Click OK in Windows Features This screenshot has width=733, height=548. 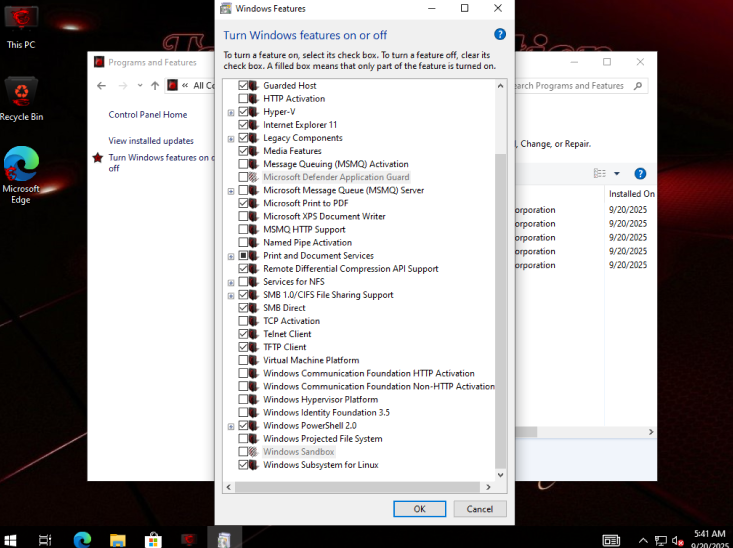point(419,509)
